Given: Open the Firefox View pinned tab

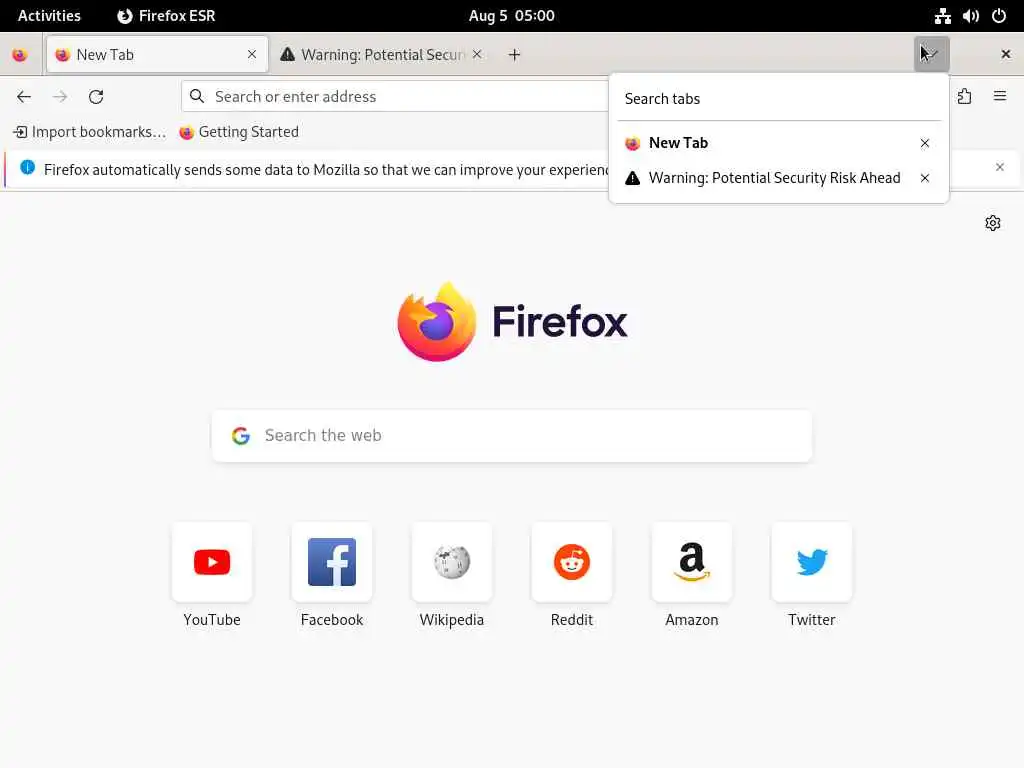Looking at the screenshot, I should [20, 55].
